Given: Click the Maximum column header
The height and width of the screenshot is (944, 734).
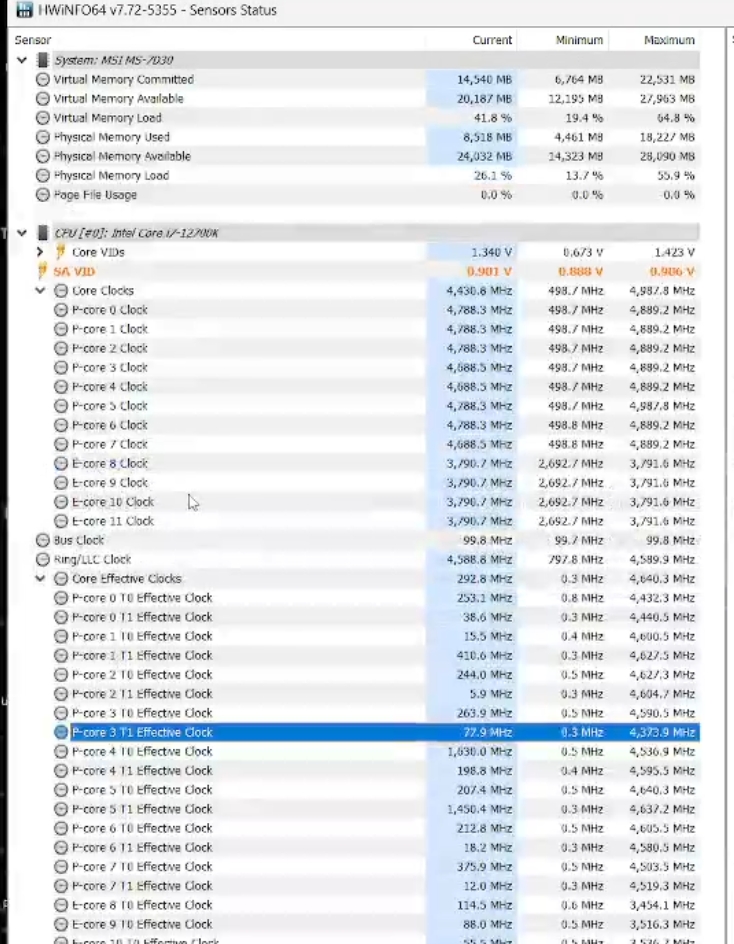Looking at the screenshot, I should (x=669, y=40).
